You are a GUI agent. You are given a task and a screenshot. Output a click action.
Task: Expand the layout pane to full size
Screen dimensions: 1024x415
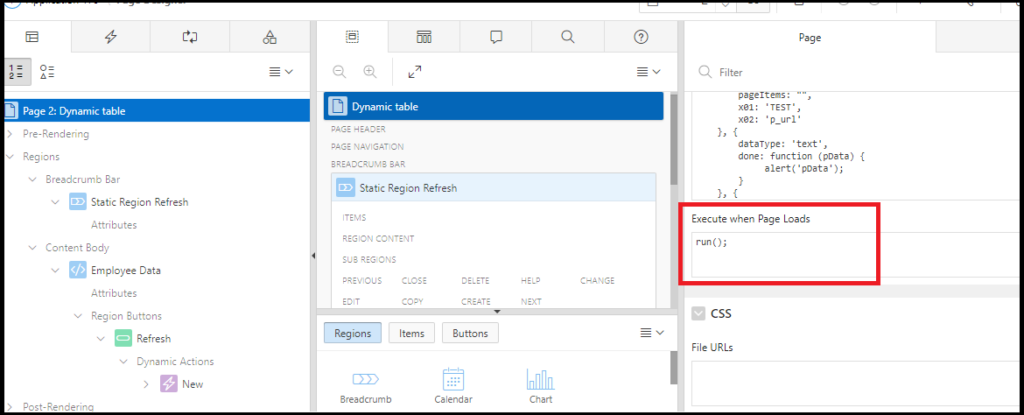(x=414, y=72)
